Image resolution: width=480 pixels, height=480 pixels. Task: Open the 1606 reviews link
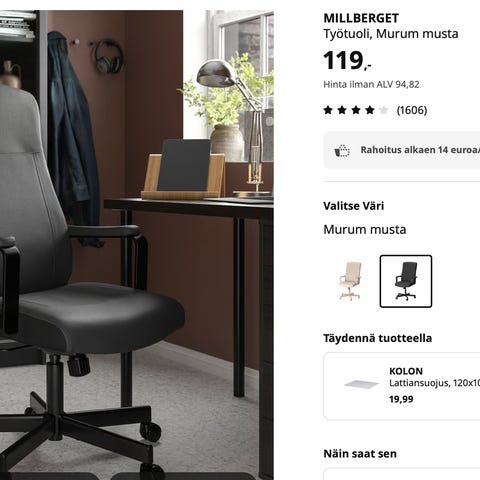coord(412,110)
